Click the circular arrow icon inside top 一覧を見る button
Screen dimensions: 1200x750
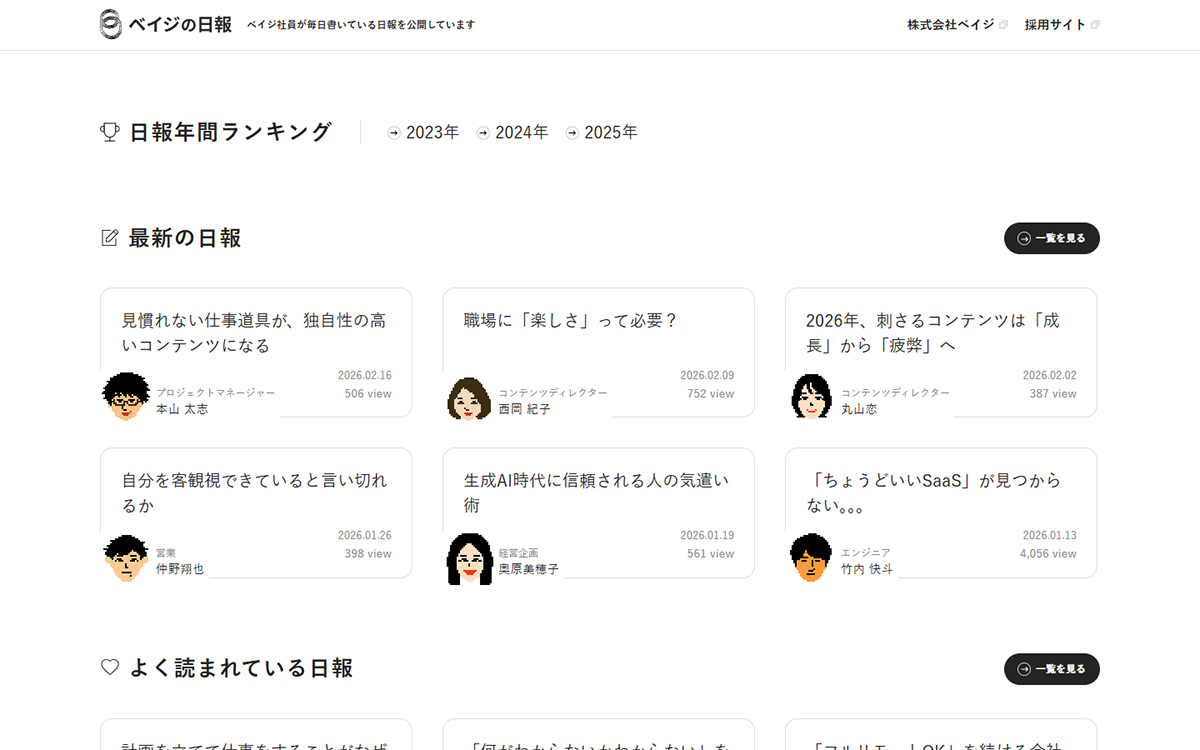point(1022,238)
